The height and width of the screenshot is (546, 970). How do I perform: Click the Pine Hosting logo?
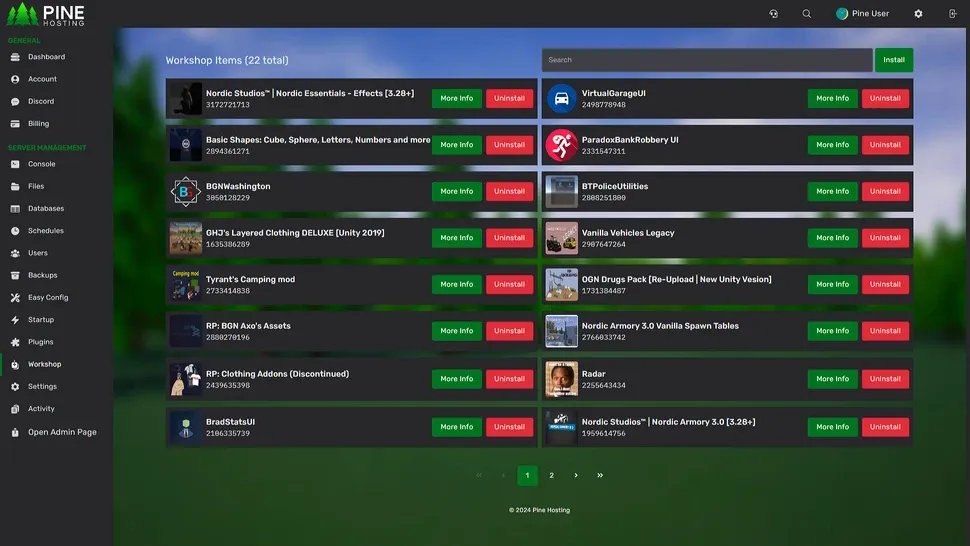click(46, 14)
